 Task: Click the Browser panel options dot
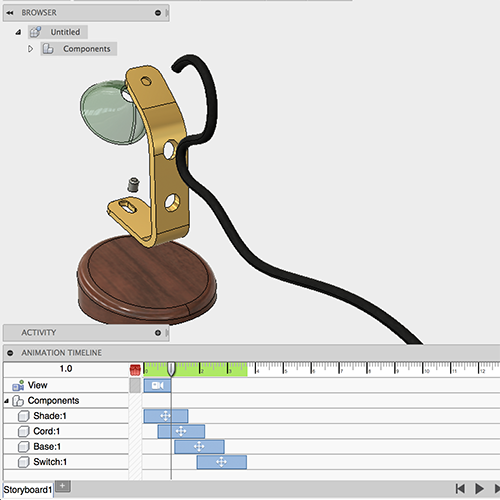[158, 13]
